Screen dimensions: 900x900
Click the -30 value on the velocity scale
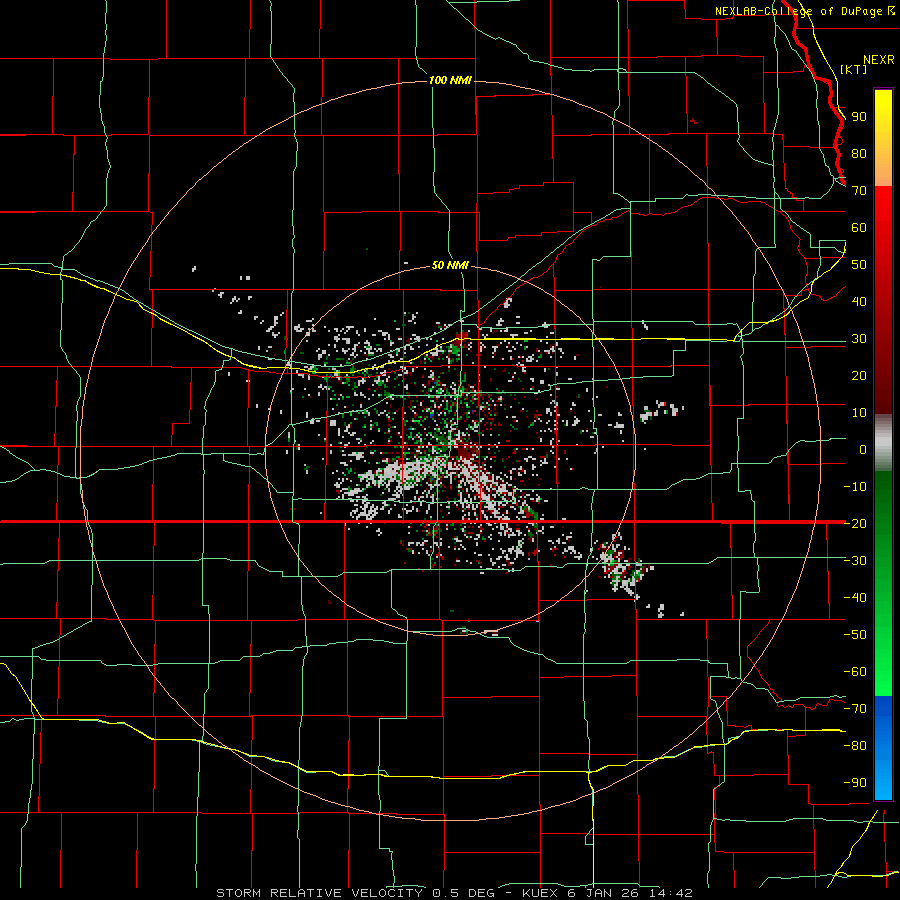coord(855,561)
